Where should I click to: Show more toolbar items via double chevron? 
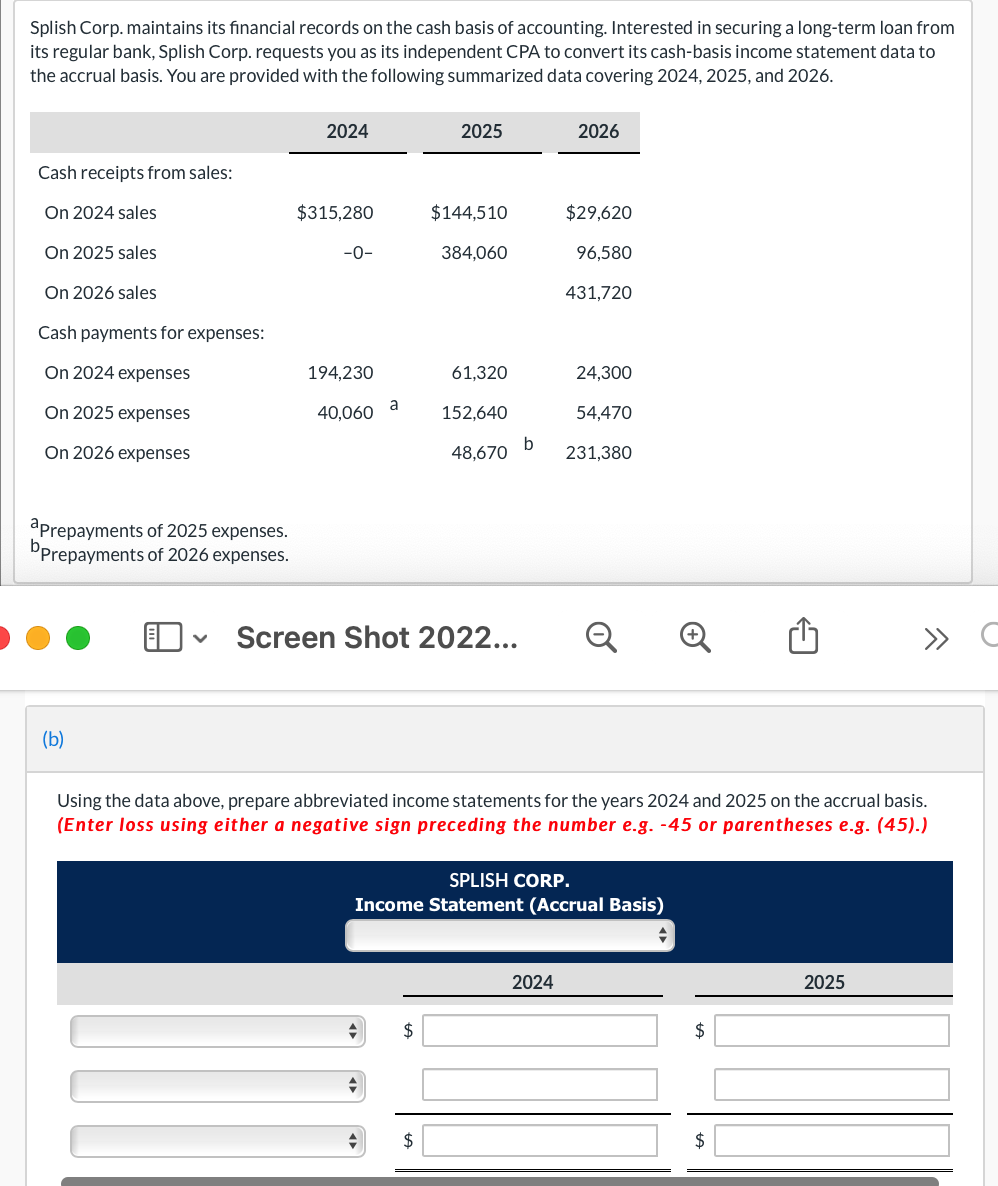(x=936, y=639)
